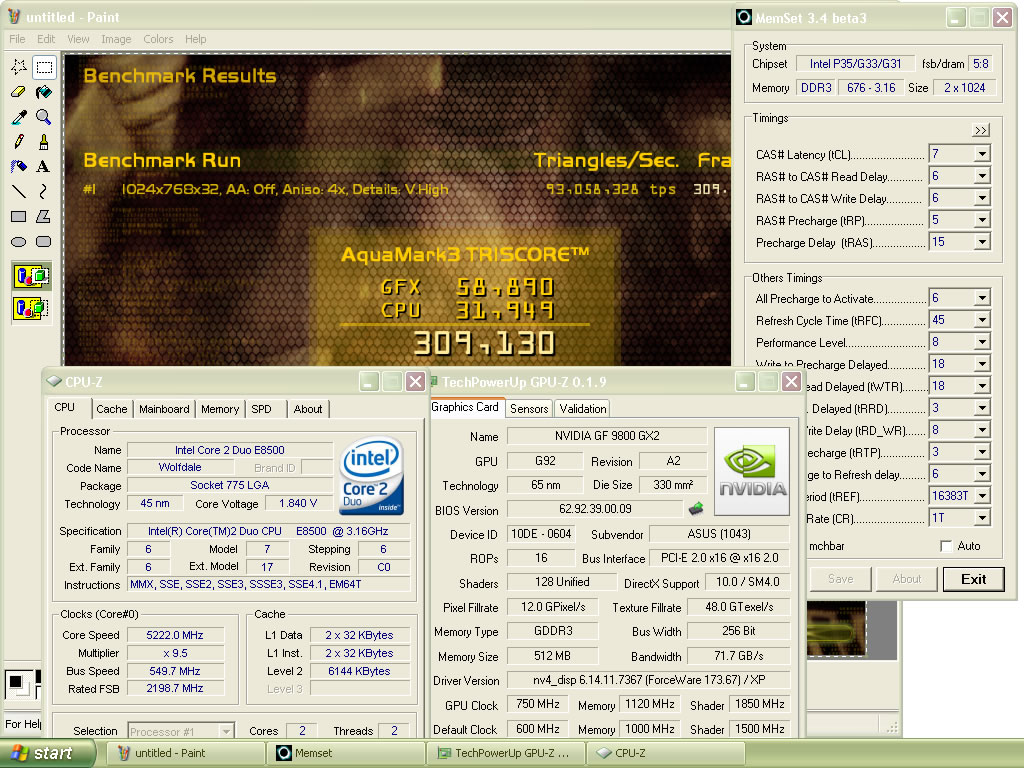Viewport: 1024px width, 768px height.
Task: Click the About button in MemSet
Action: (x=906, y=579)
